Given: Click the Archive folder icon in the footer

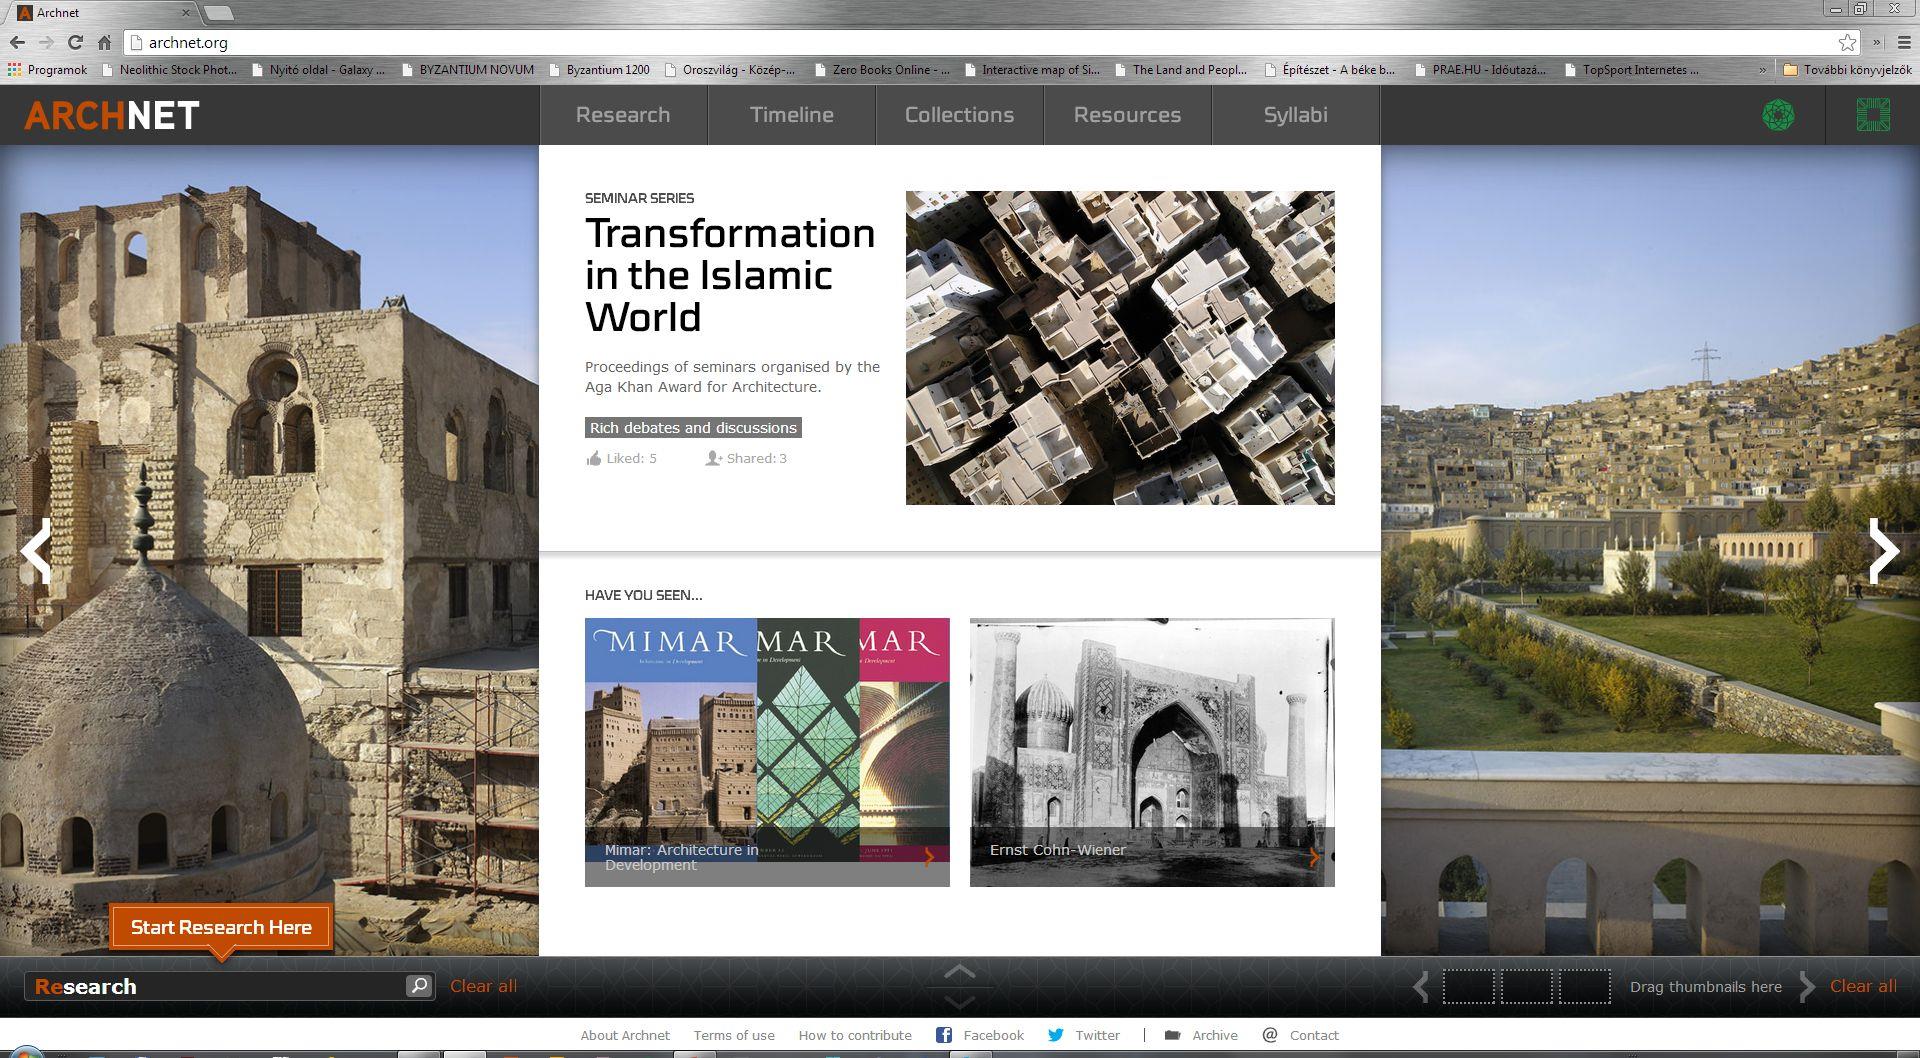Looking at the screenshot, I should point(1172,1035).
